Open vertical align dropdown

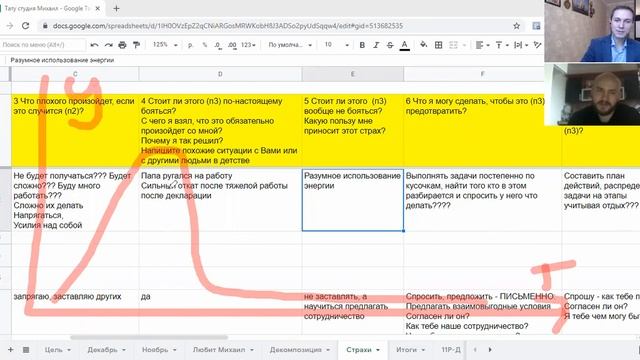click(502, 45)
